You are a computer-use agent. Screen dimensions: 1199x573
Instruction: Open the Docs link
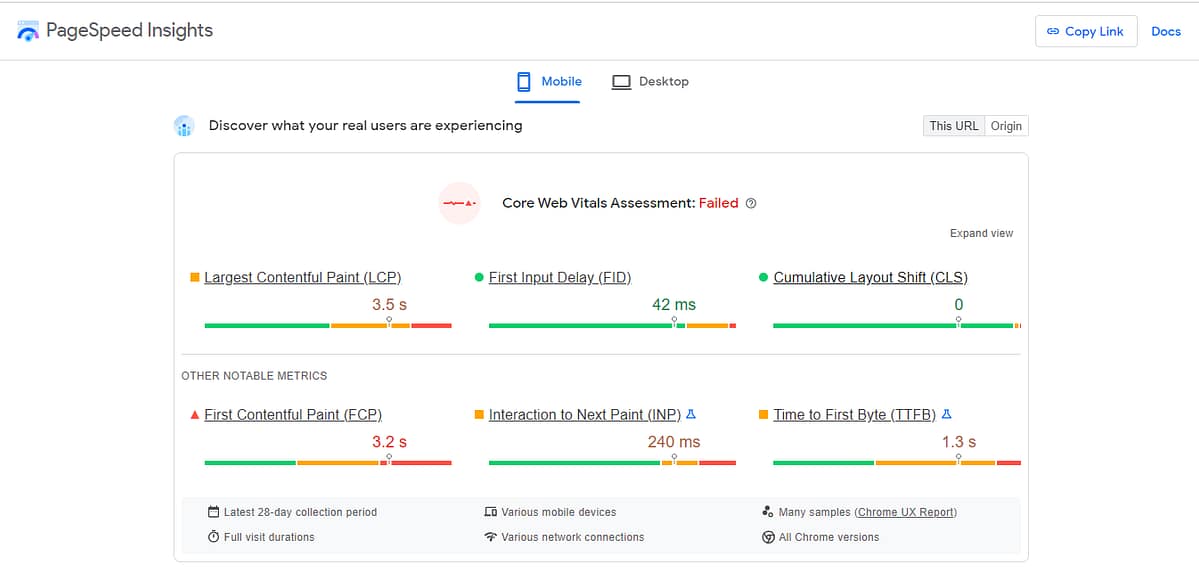coord(1166,31)
